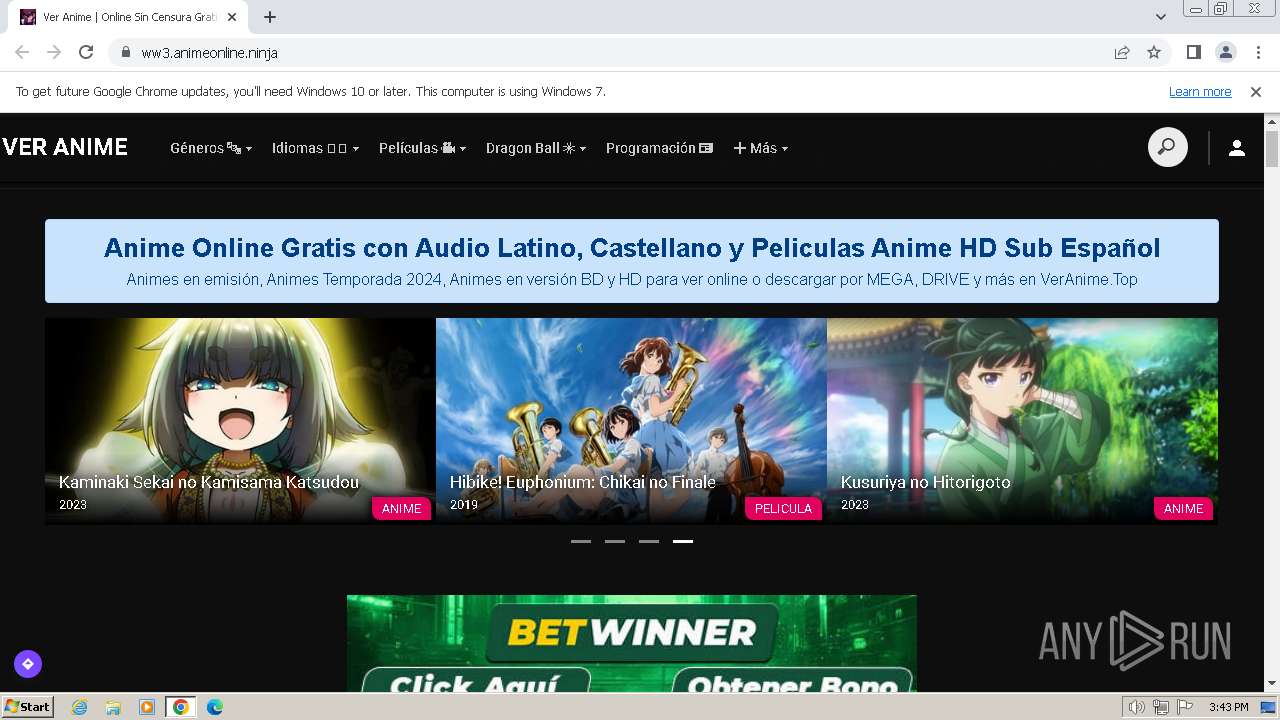Click the browser back arrow
This screenshot has height=720, width=1280.
pos(22,52)
